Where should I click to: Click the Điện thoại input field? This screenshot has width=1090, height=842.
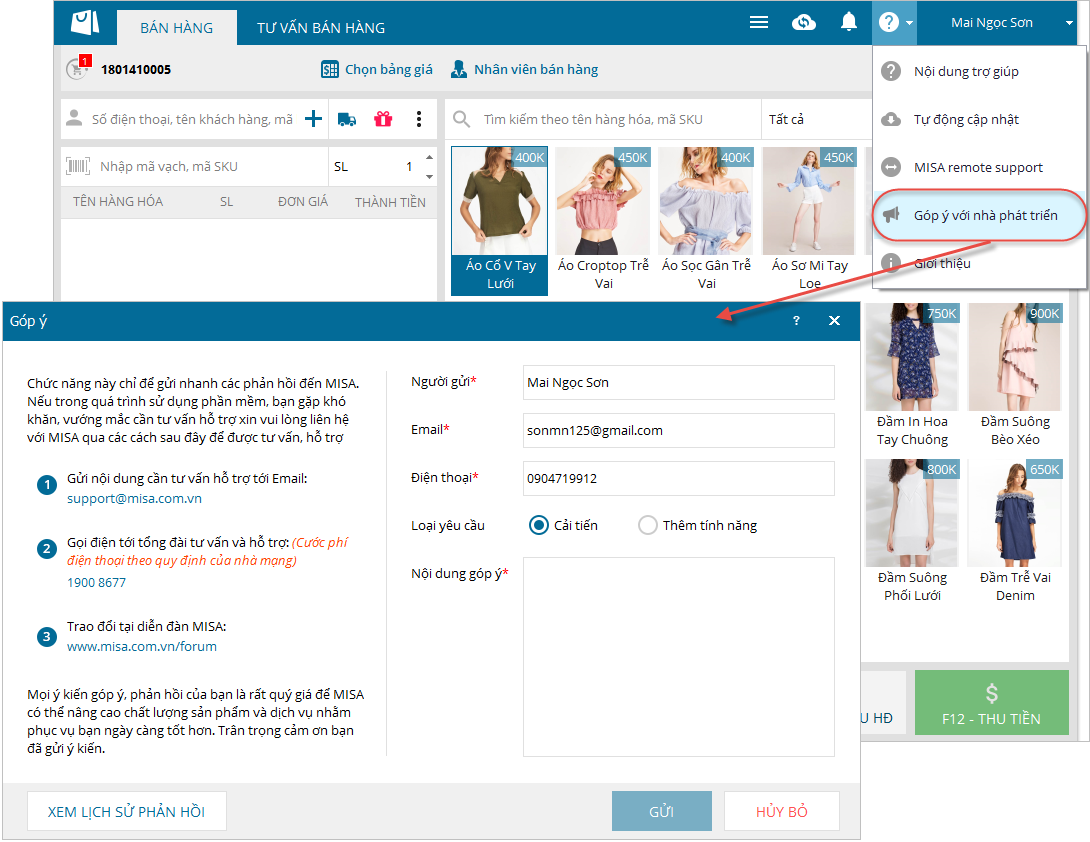pos(678,478)
